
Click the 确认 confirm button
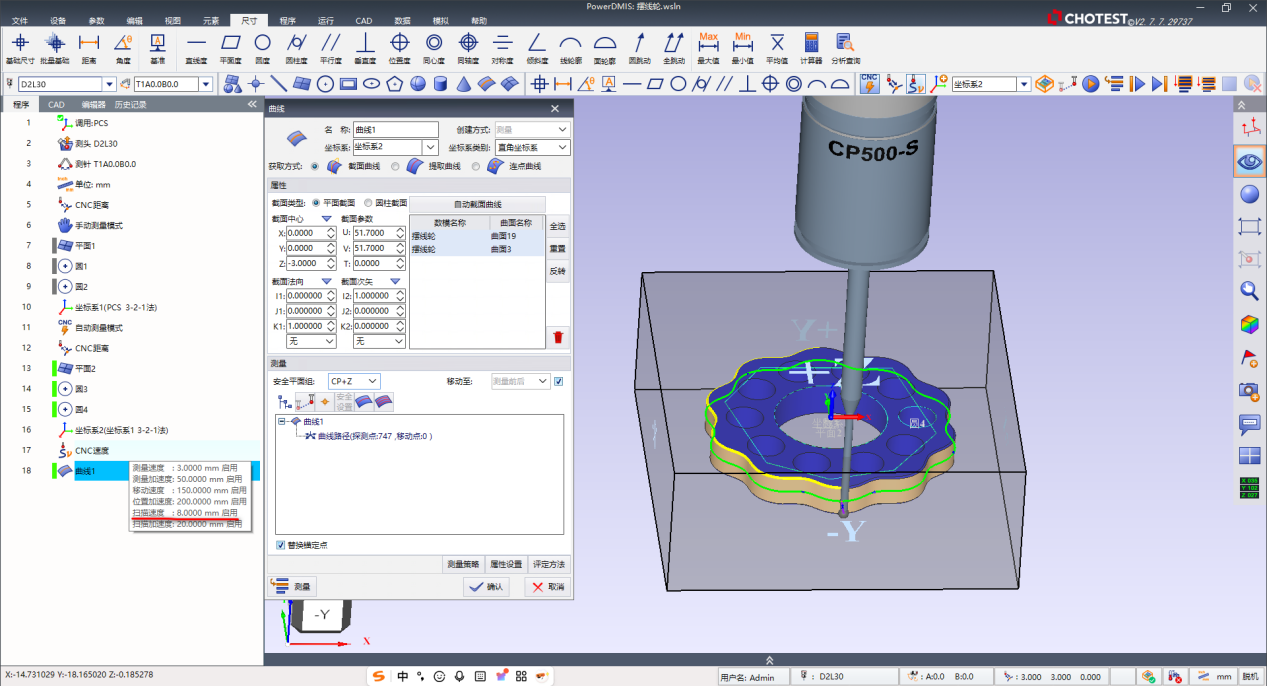coord(485,587)
